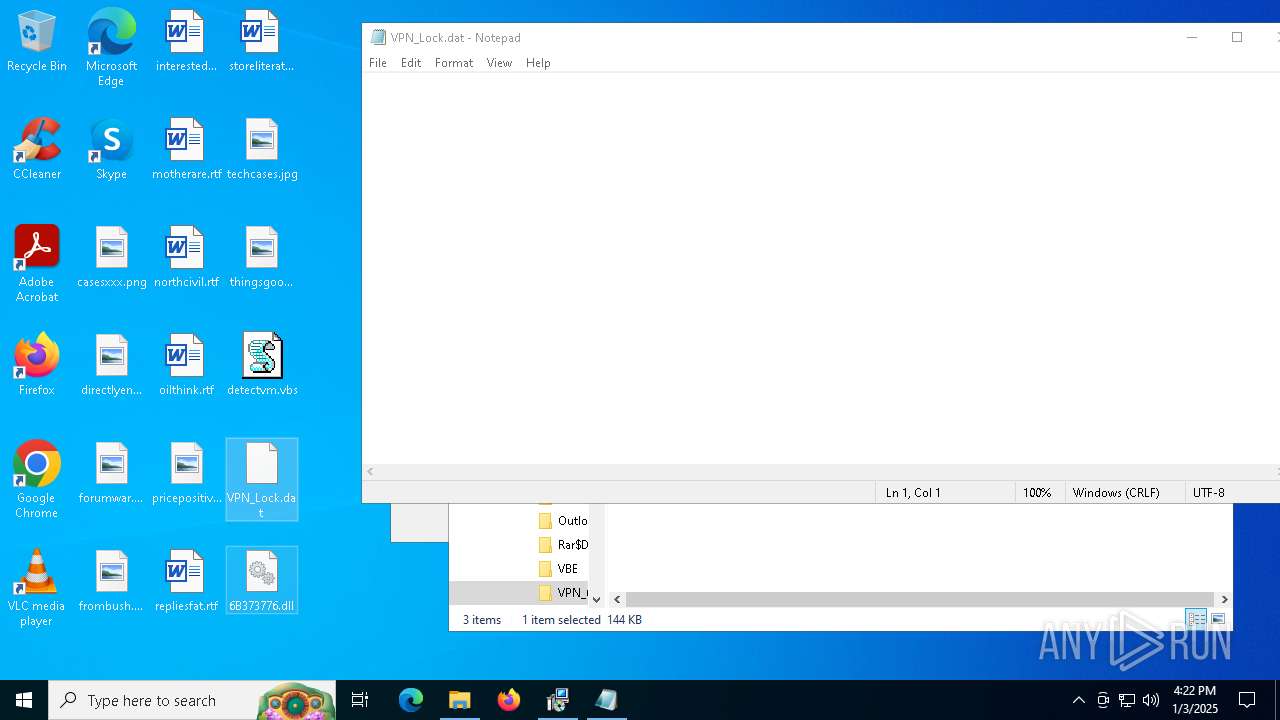The width and height of the screenshot is (1280, 720).
Task: Select thingsgoo... image file icon
Action: 262,258
